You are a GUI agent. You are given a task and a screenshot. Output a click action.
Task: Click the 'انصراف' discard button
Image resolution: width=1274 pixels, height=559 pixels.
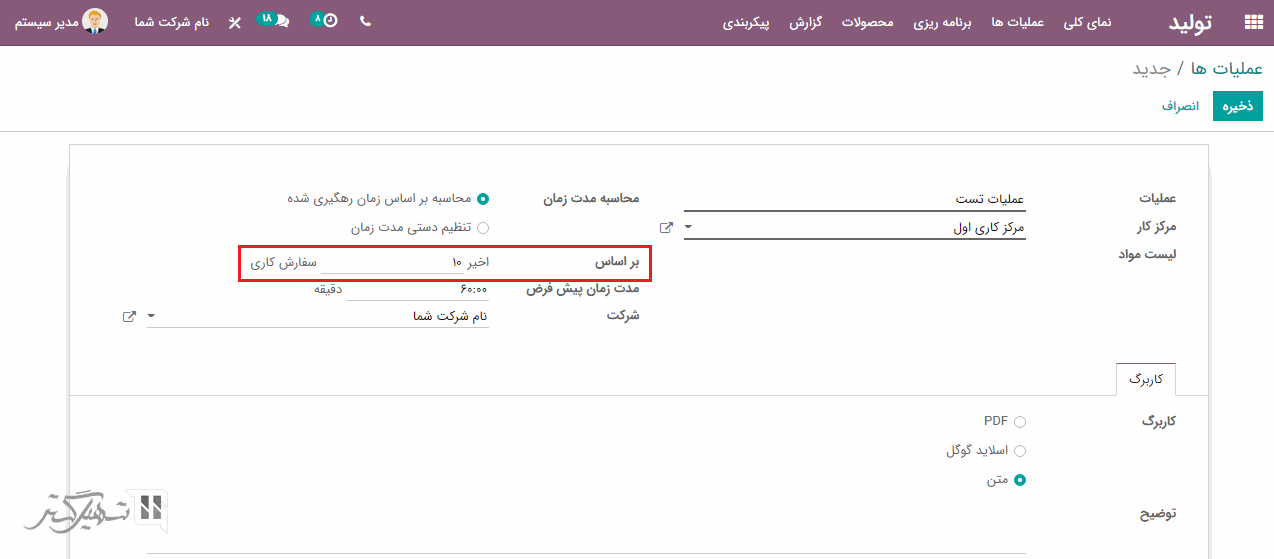point(1180,106)
